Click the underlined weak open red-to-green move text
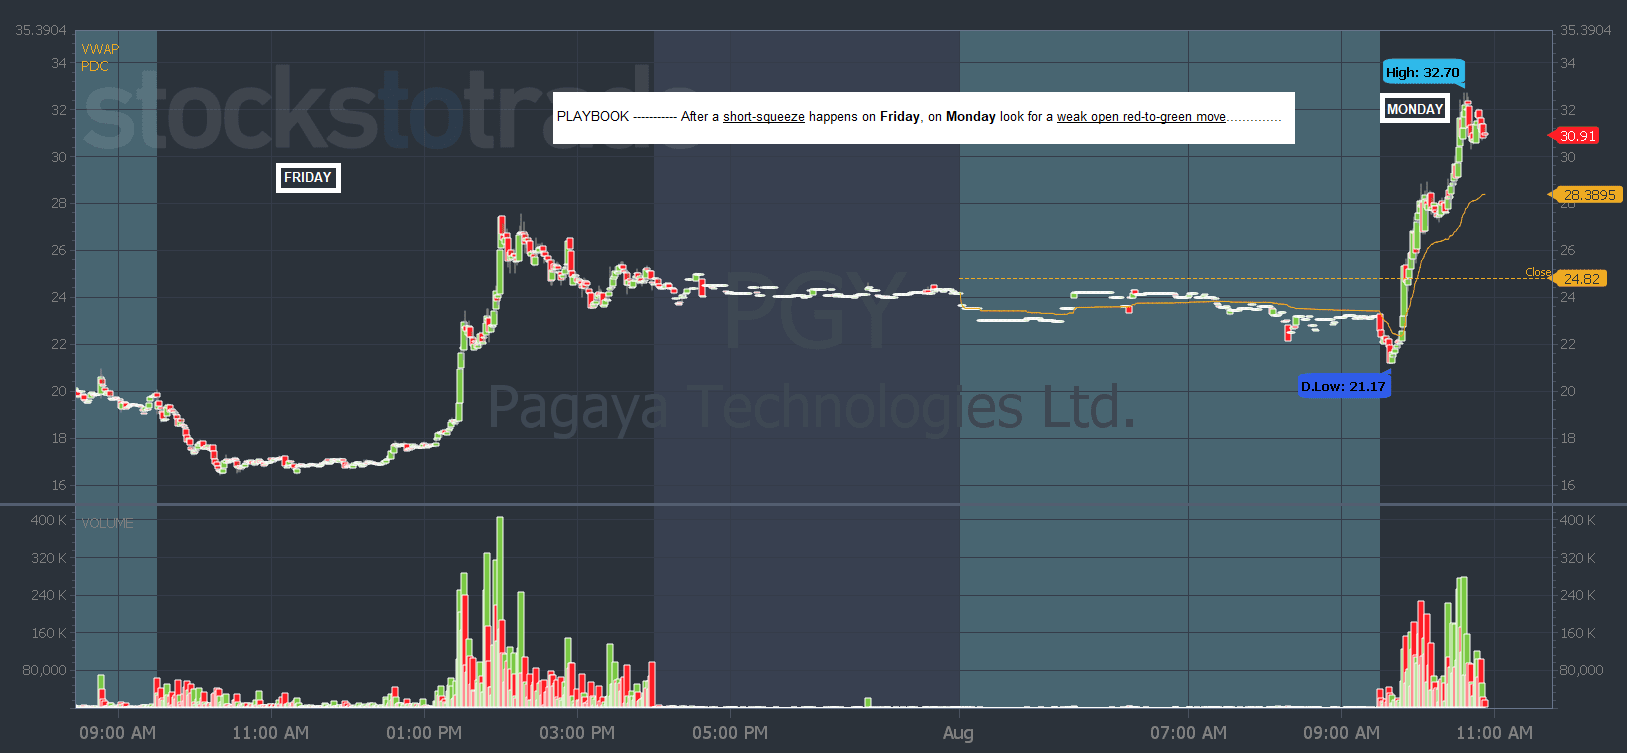The height and width of the screenshot is (753, 1627). pos(1141,117)
